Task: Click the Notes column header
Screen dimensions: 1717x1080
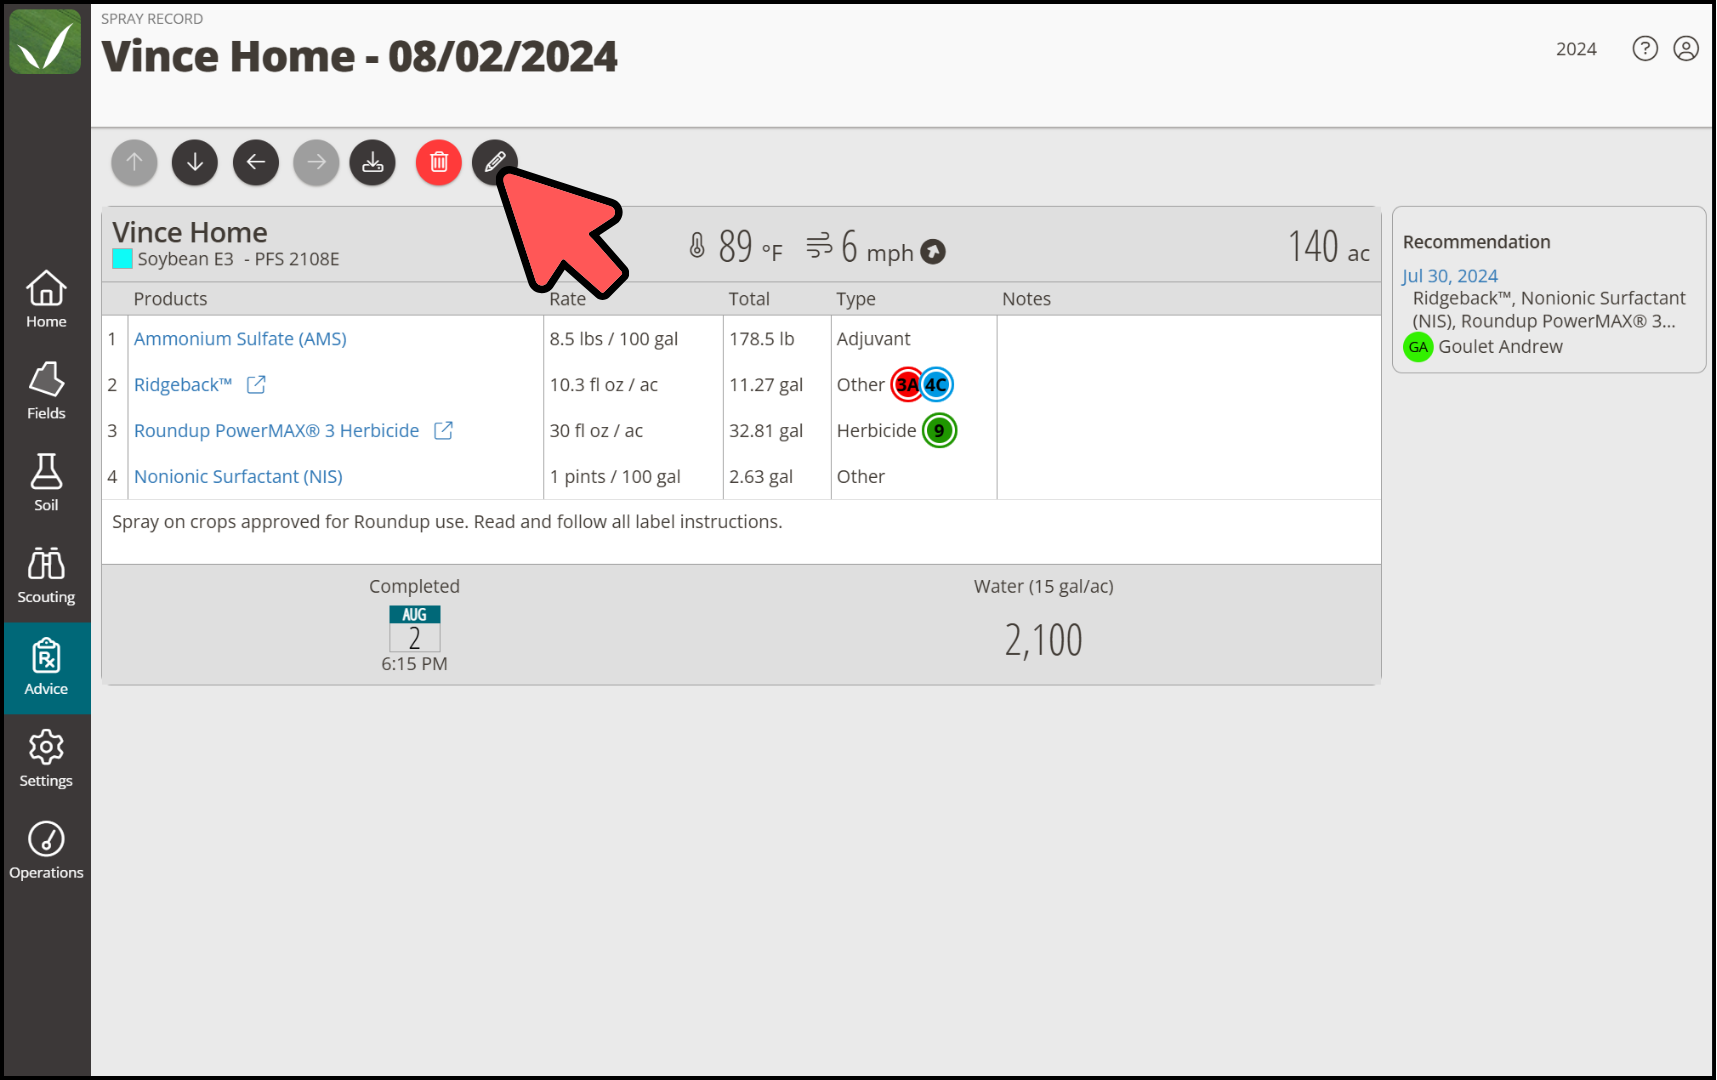Action: point(1026,299)
